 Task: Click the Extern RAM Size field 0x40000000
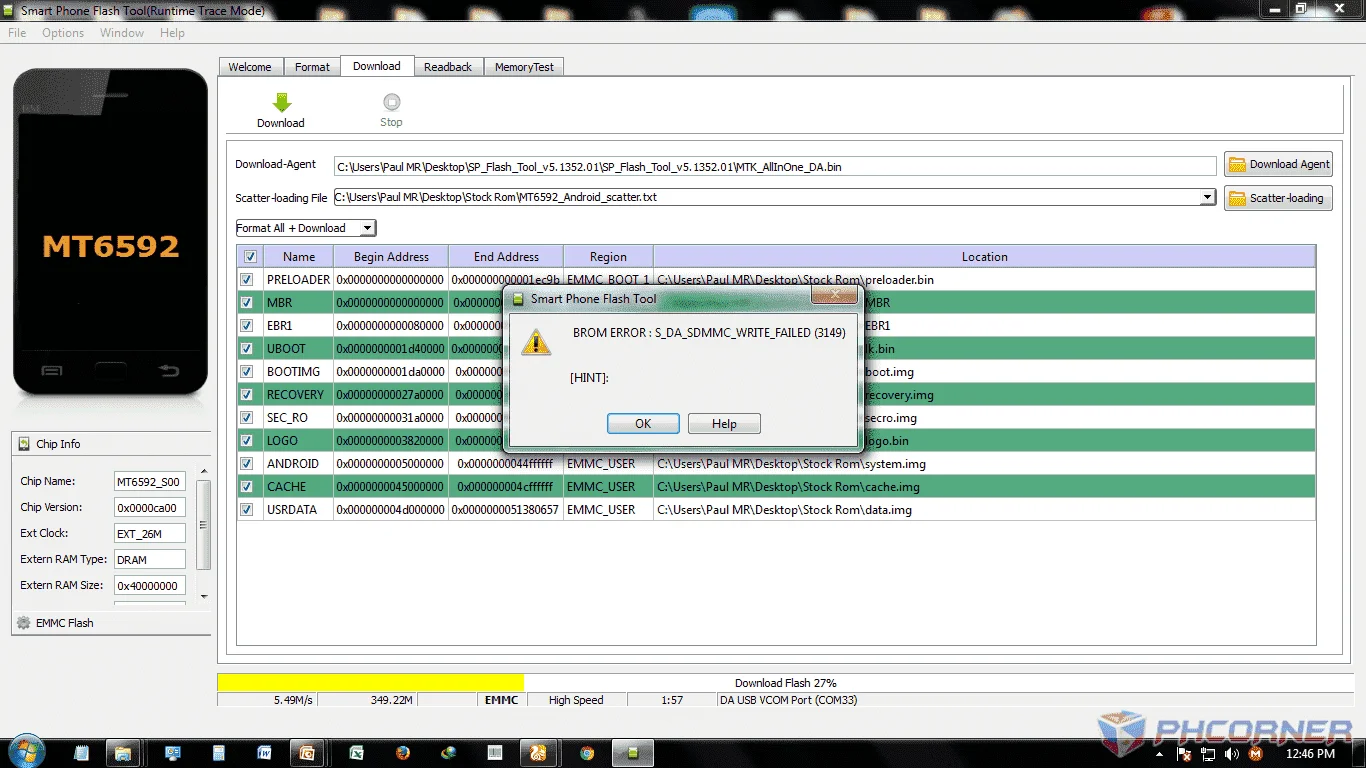click(x=150, y=585)
